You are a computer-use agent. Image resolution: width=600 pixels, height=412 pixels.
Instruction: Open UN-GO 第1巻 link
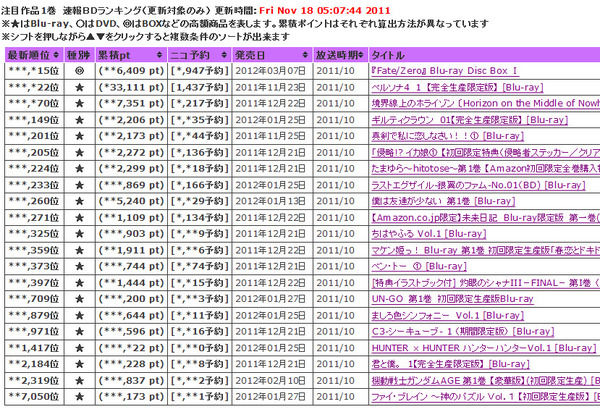(x=452, y=299)
